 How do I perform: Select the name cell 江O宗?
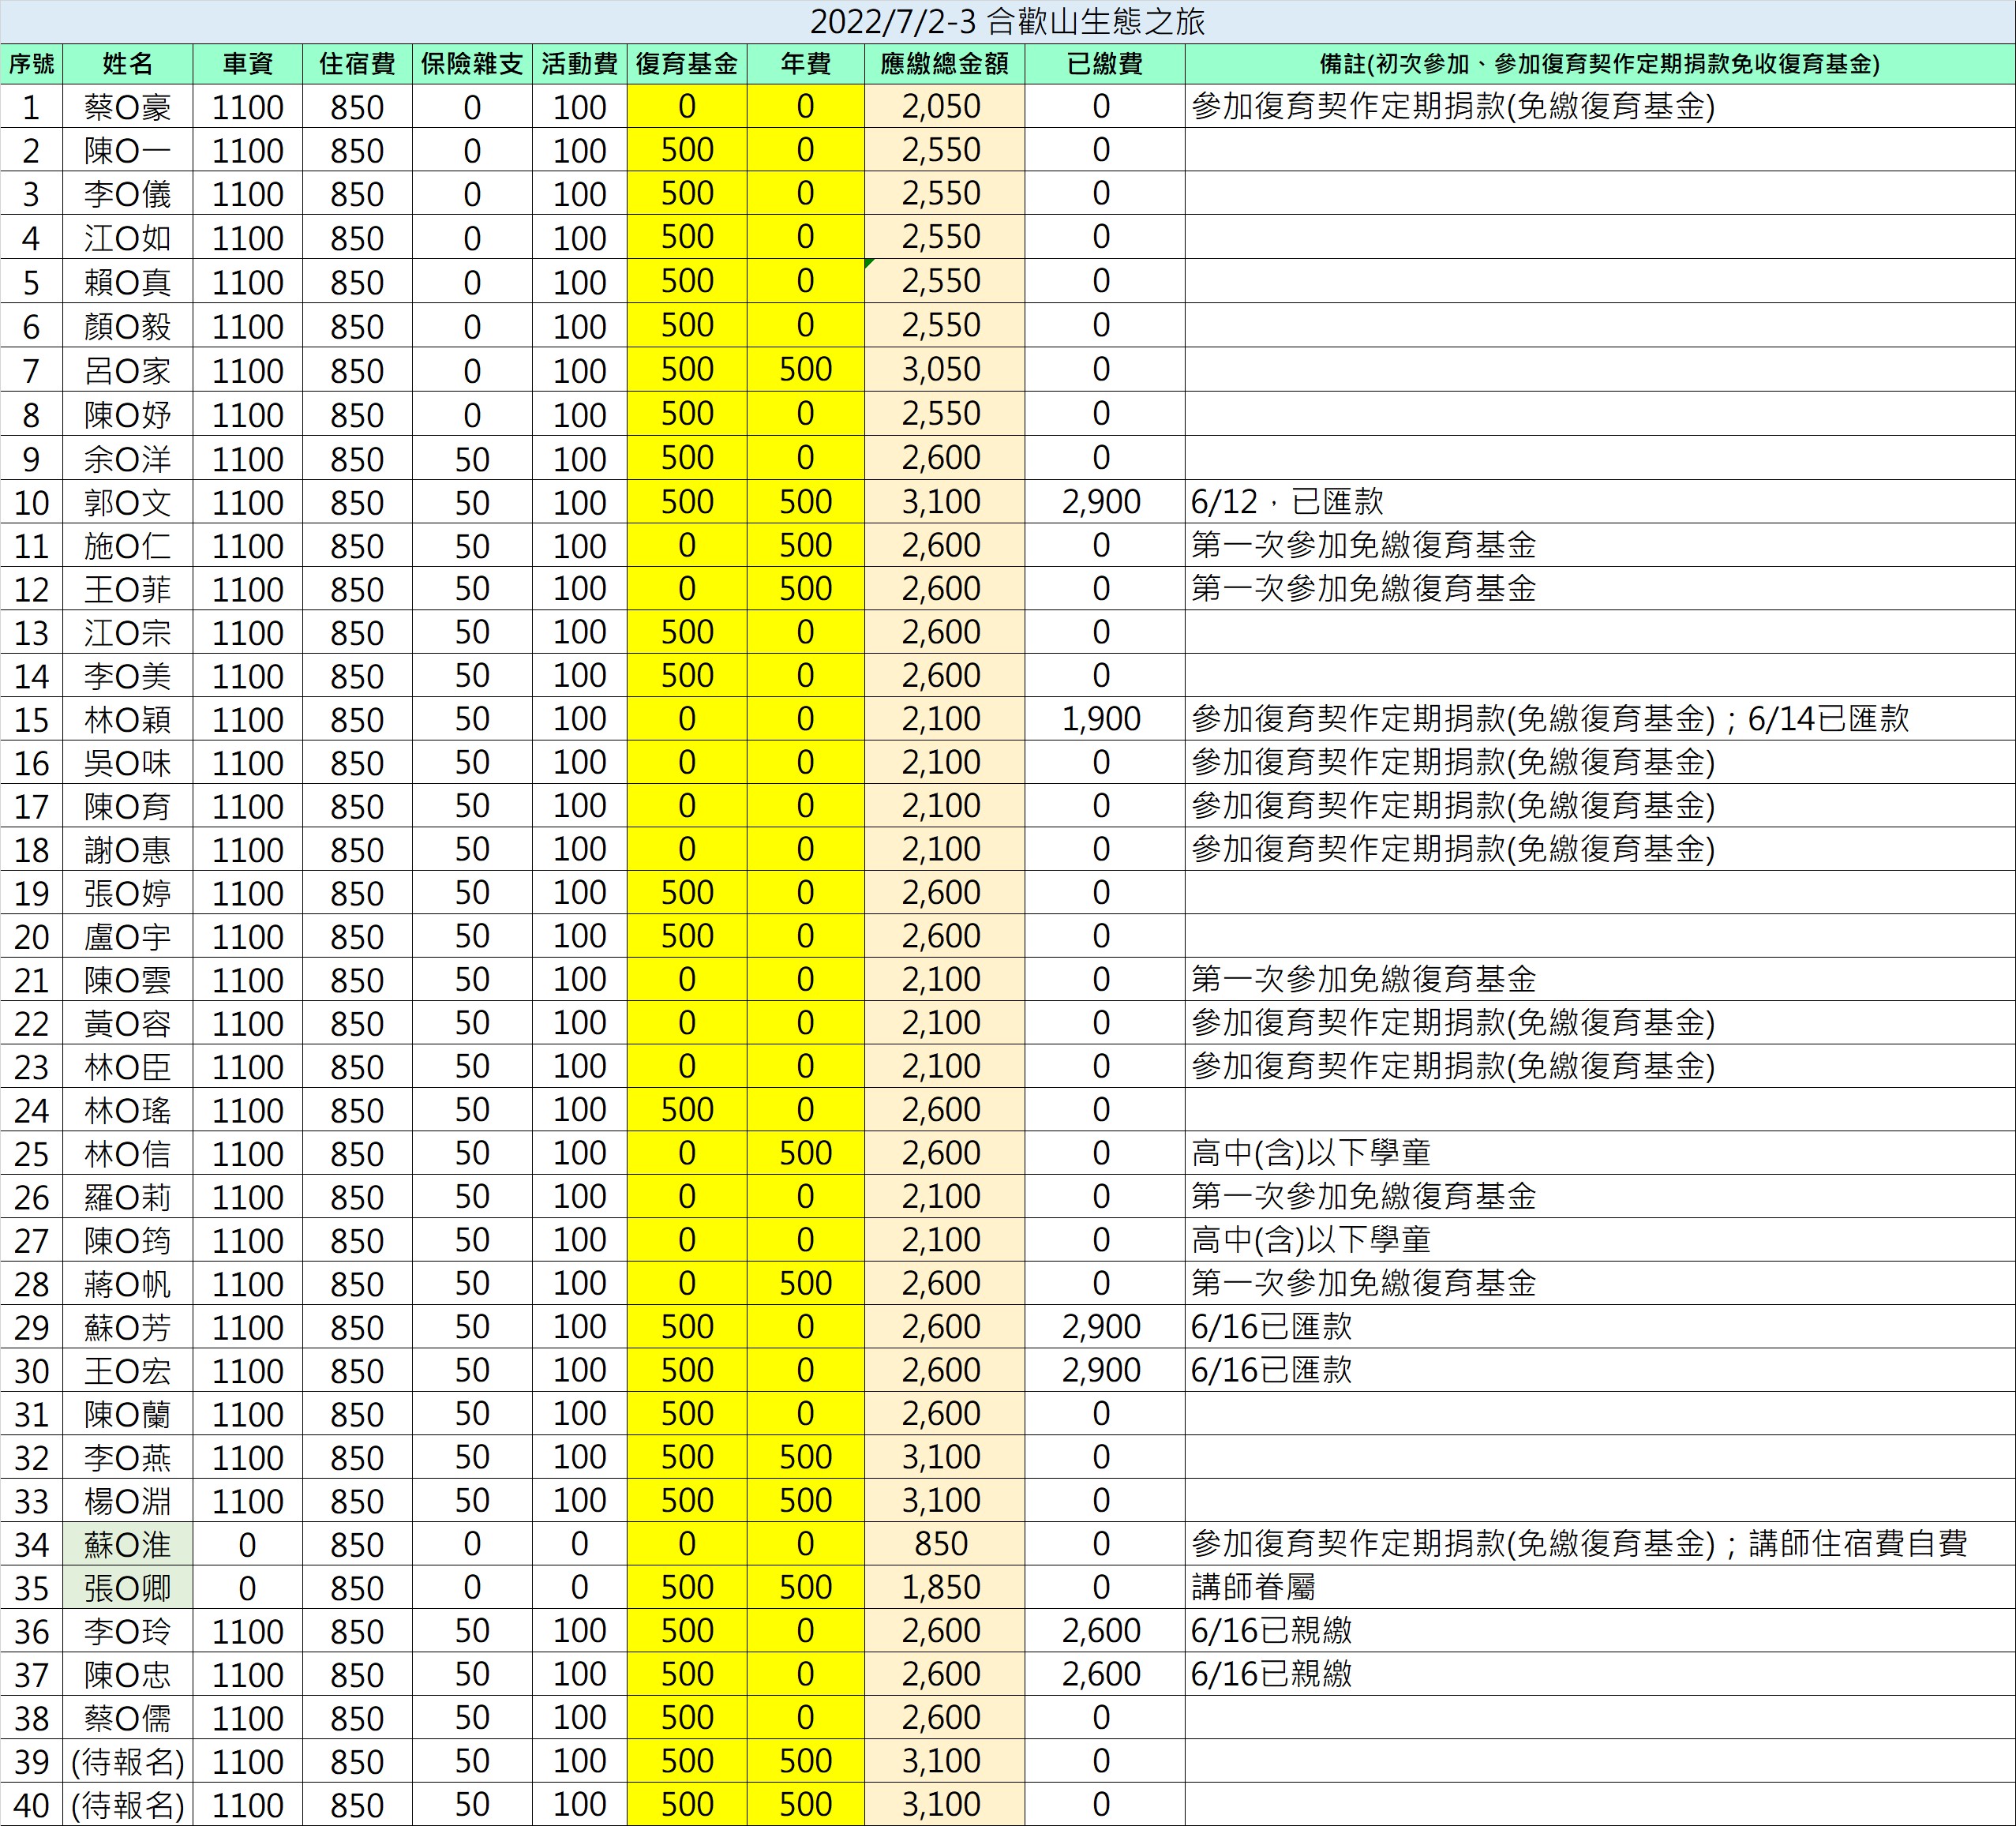[128, 632]
